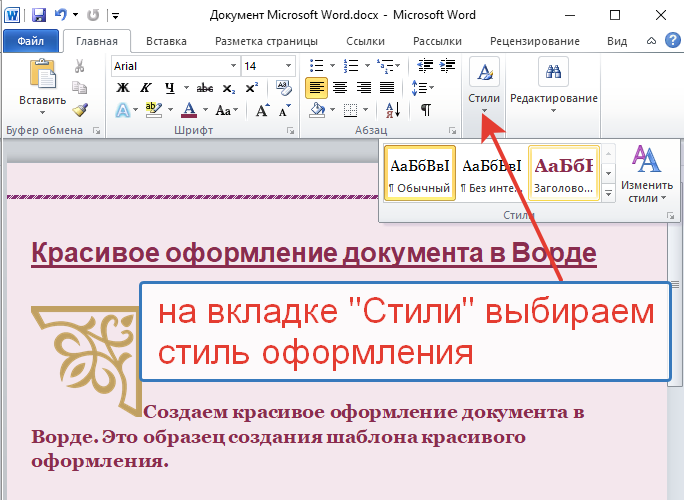Go to the Ссылки tab
Image resolution: width=684 pixels, height=500 pixels.
point(365,41)
